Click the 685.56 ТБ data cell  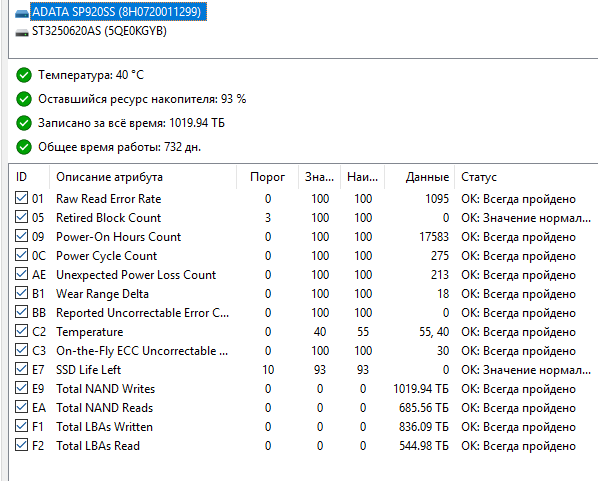point(424,408)
